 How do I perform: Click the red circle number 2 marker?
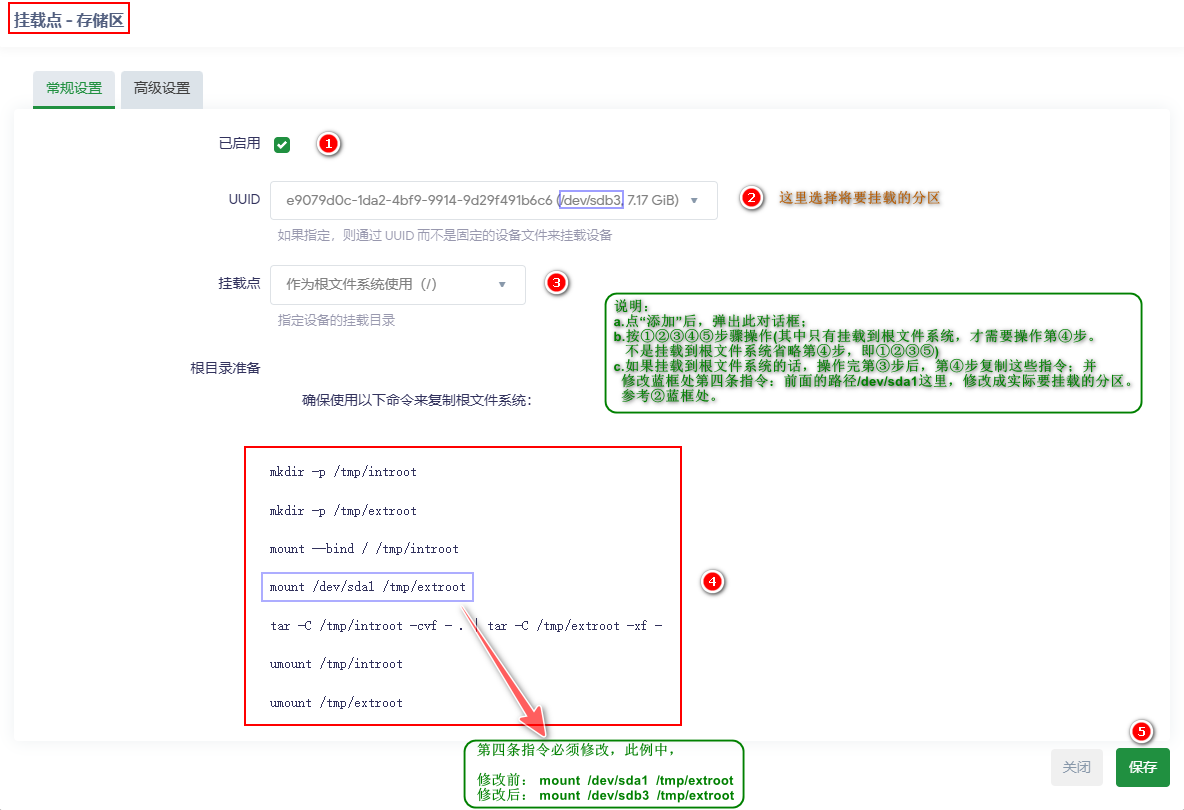click(751, 198)
